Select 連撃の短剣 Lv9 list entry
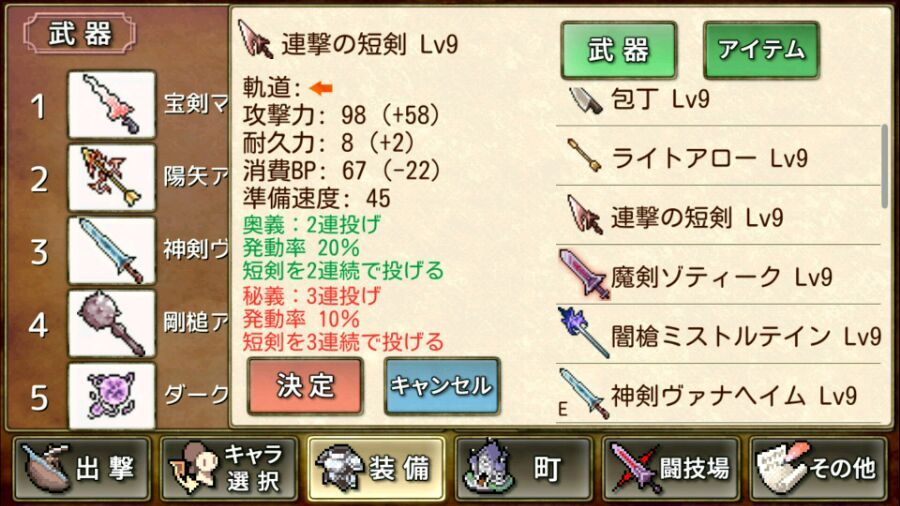The height and width of the screenshot is (506, 900). (719, 215)
